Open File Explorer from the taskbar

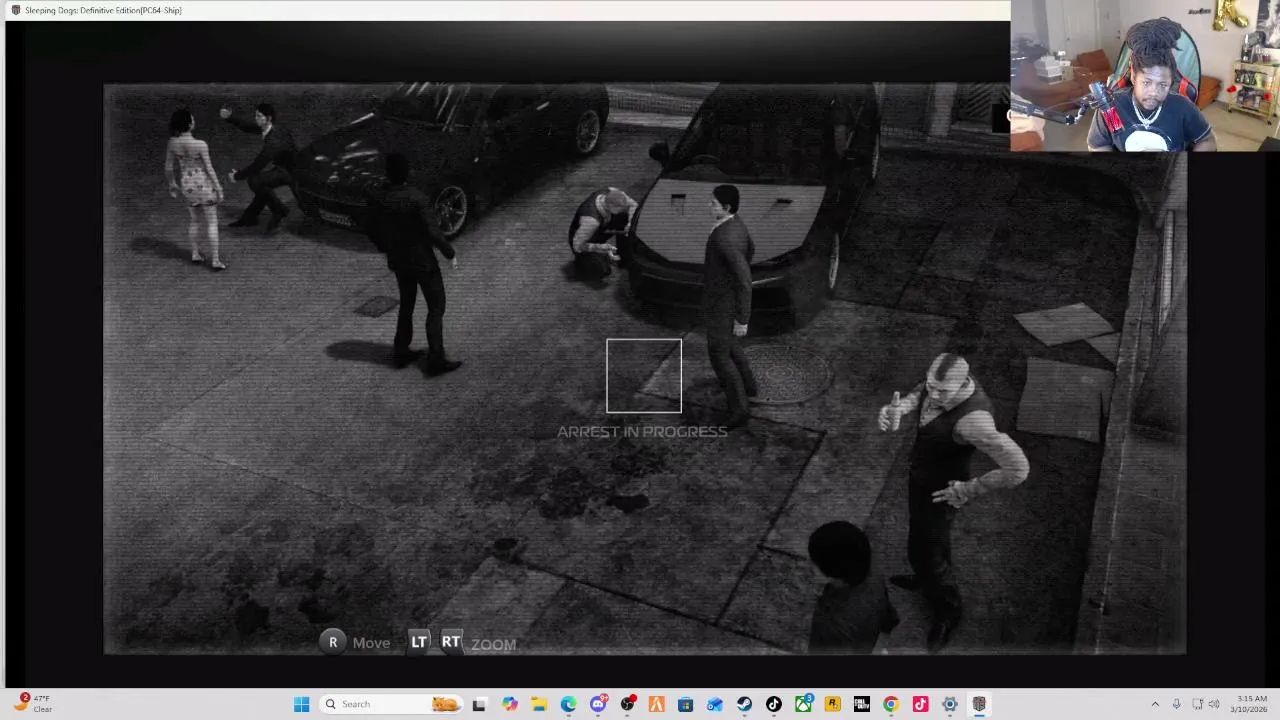(539, 704)
